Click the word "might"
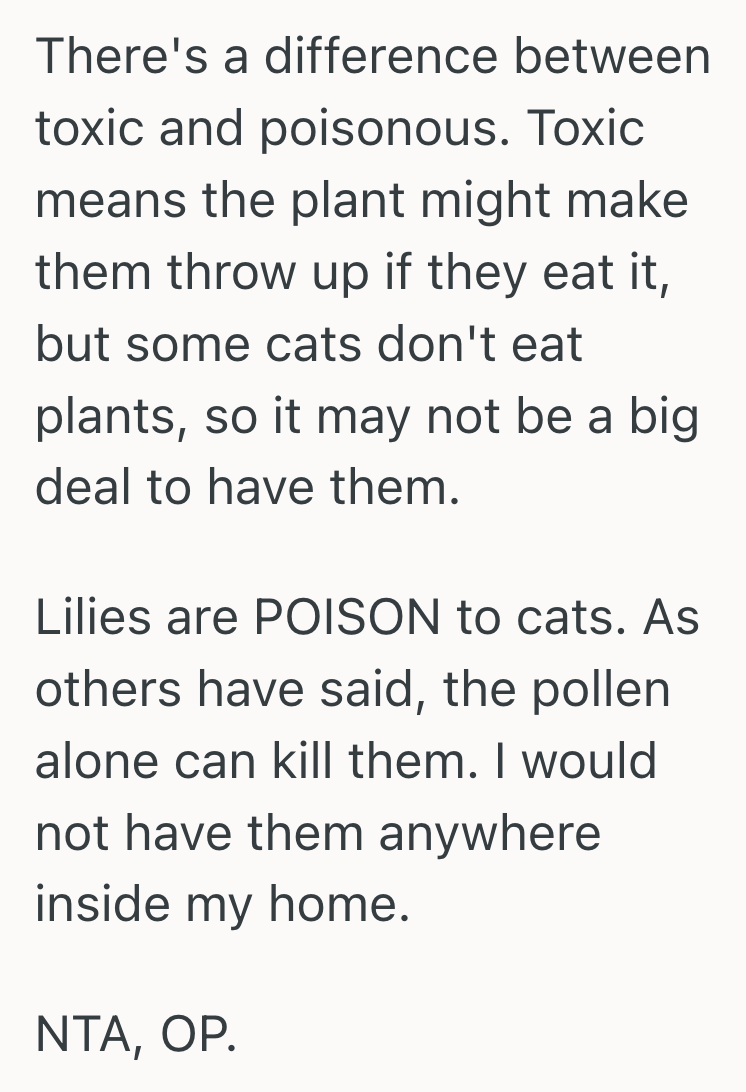The image size is (746, 1092). tap(484, 200)
